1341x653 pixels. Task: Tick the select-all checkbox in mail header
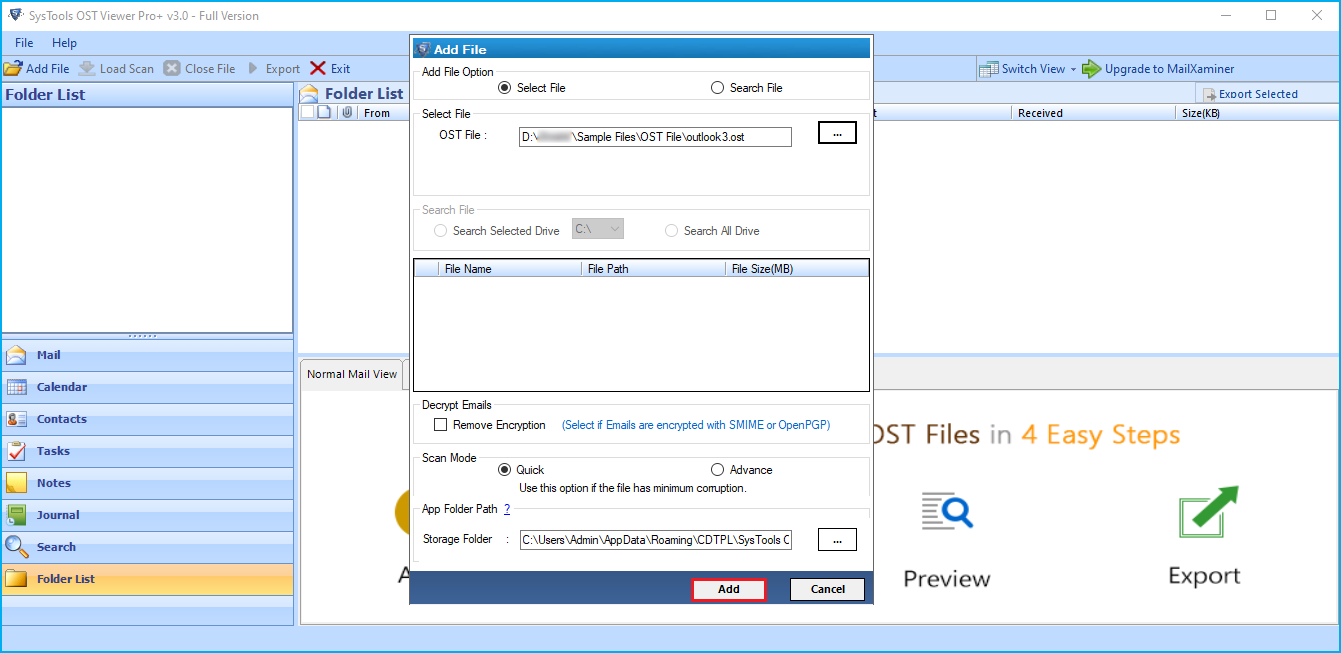coord(308,113)
